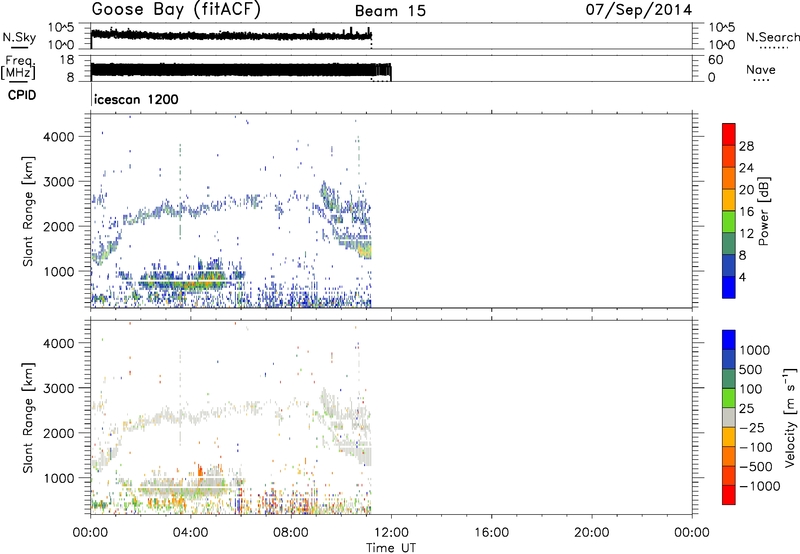
Task: Click the '10^5' label left of N.Sky panel
Action: click(61, 28)
